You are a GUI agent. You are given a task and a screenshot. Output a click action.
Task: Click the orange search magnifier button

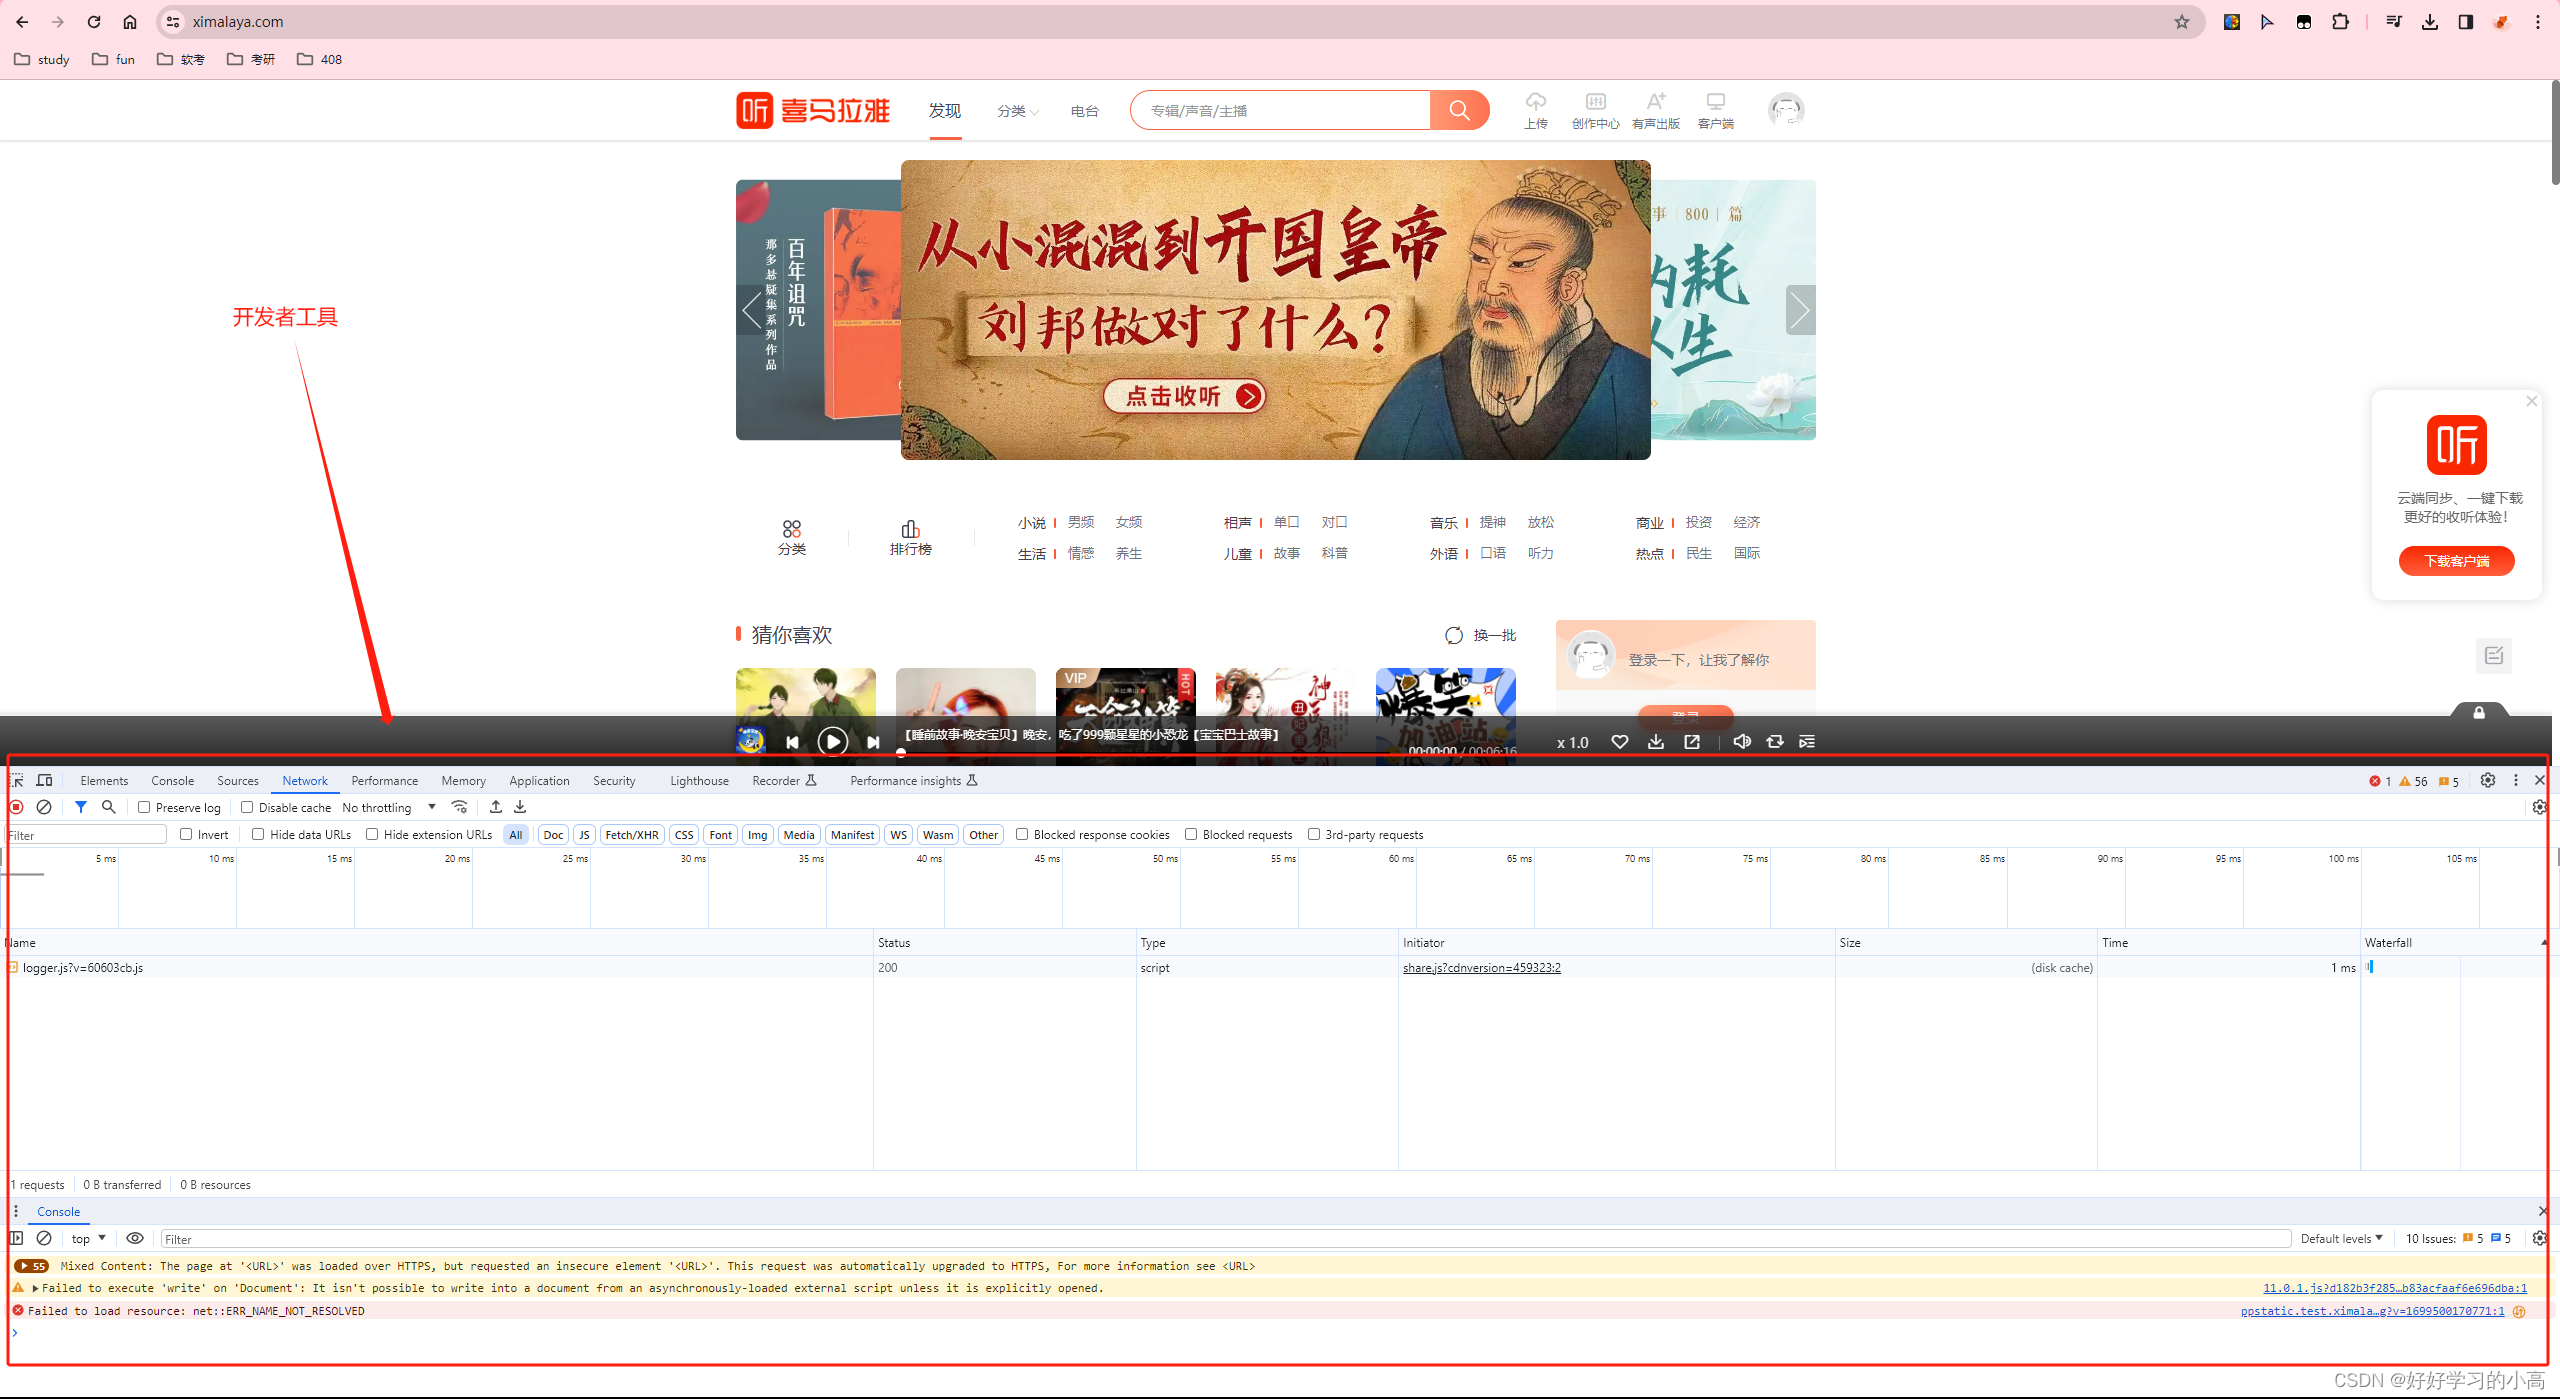[1459, 110]
